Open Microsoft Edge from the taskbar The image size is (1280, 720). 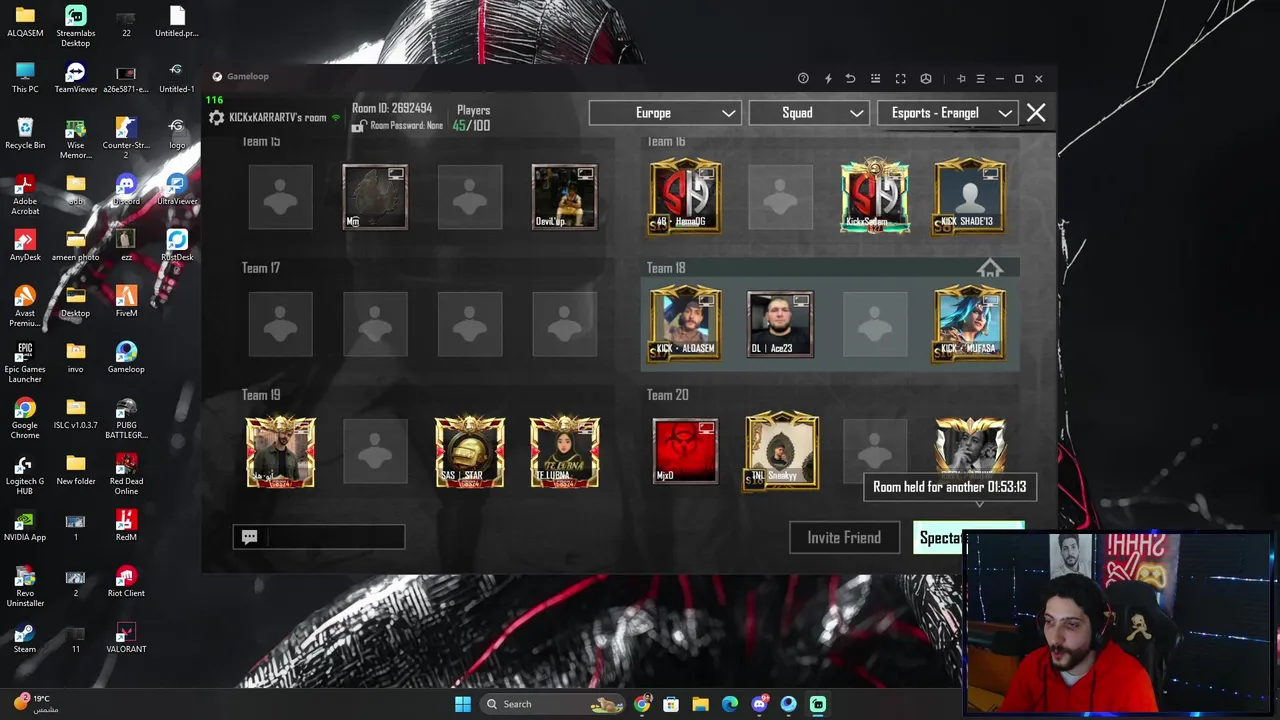coord(730,704)
